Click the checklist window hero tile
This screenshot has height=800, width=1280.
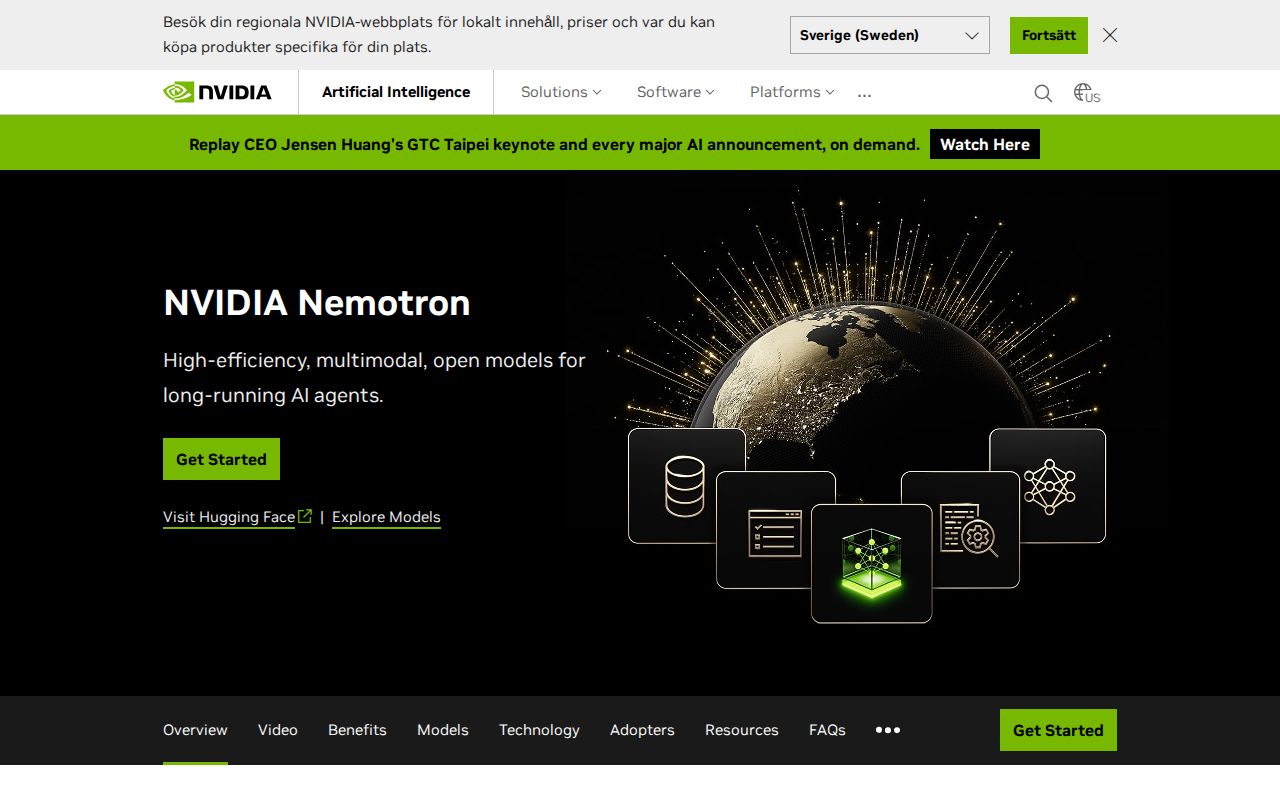point(775,530)
